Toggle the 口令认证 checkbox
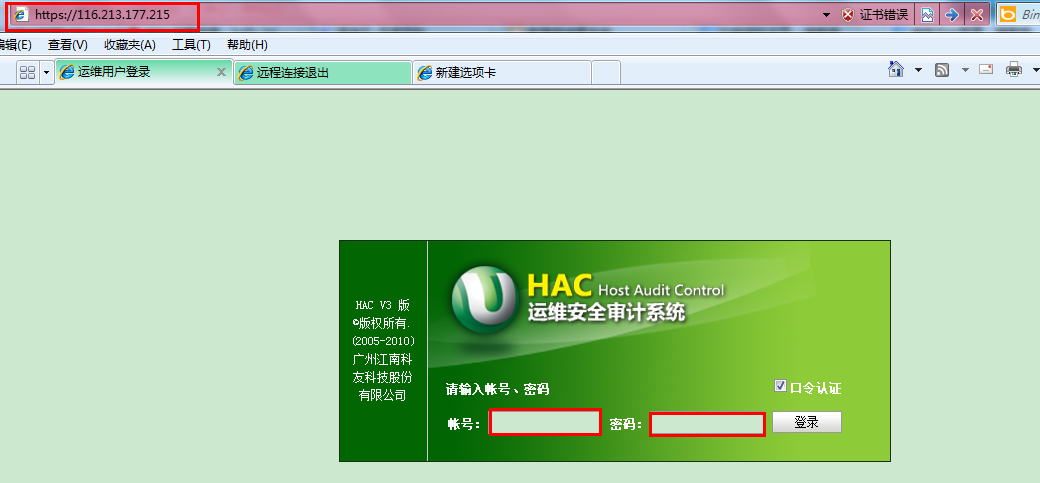 tap(780, 386)
